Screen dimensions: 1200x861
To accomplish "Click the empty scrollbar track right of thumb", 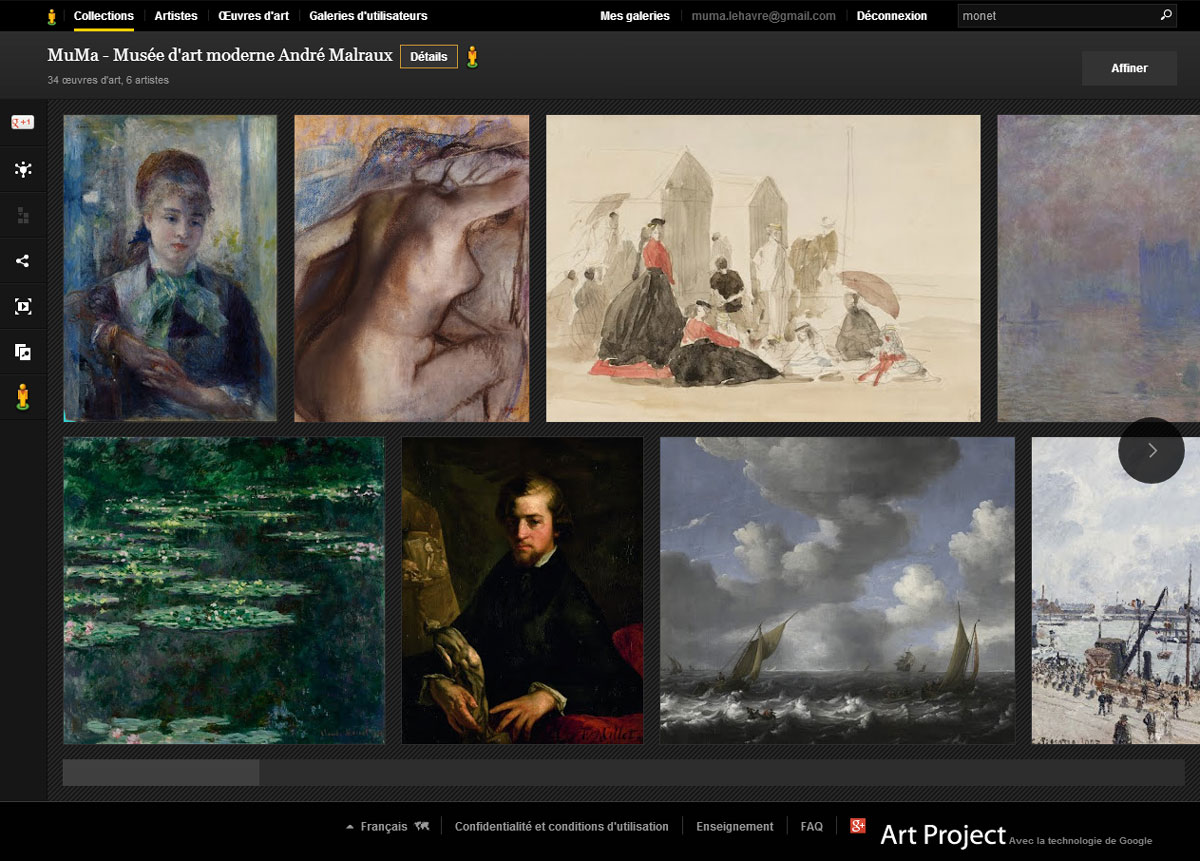I will (722, 772).
